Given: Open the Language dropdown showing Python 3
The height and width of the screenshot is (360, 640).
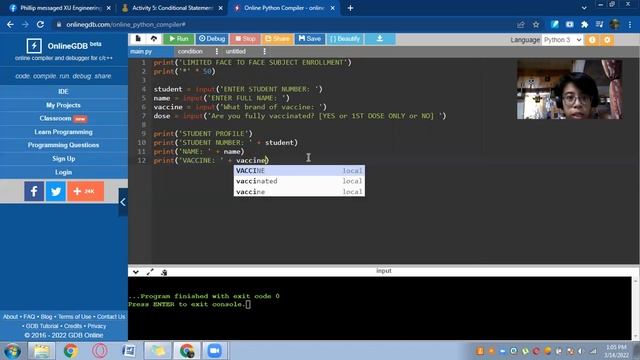Looking at the screenshot, I should [x=562, y=40].
